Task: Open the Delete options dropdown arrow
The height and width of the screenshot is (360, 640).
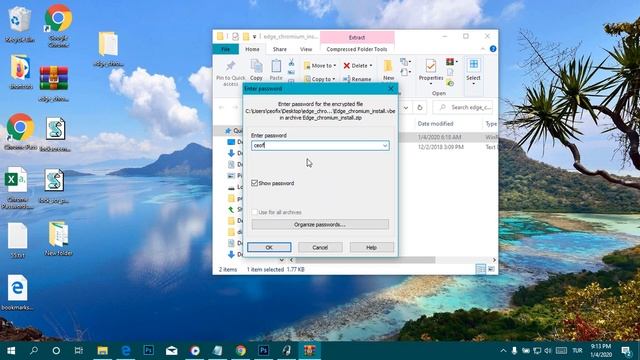Action: [x=371, y=65]
